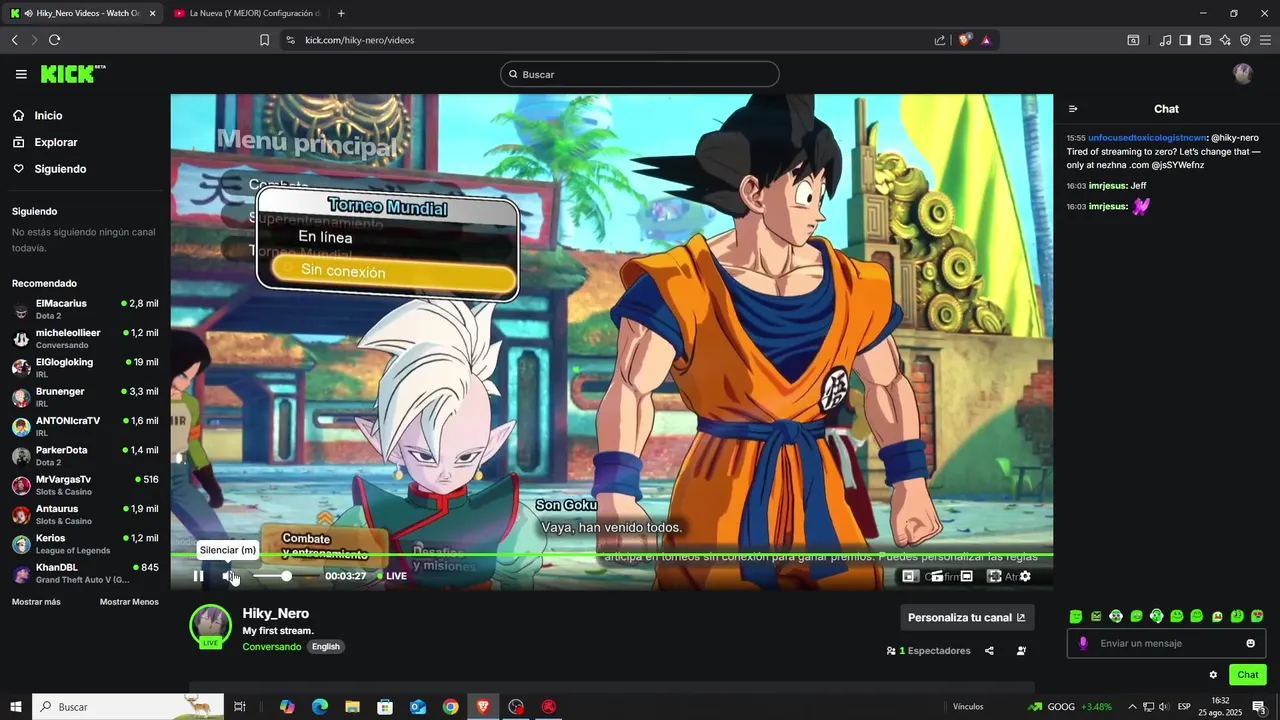Viewport: 1280px width, 720px height.
Task: View the 1 Espectadores count
Action: pos(928,651)
